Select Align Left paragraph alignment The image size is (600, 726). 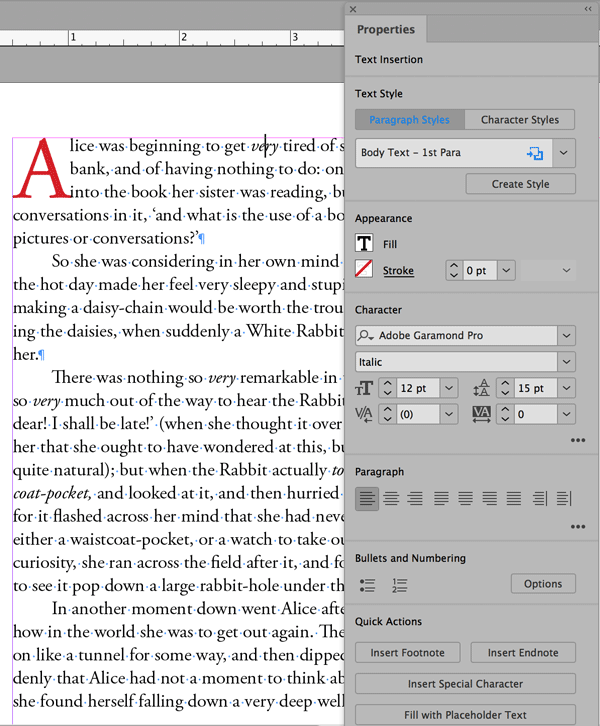click(367, 499)
